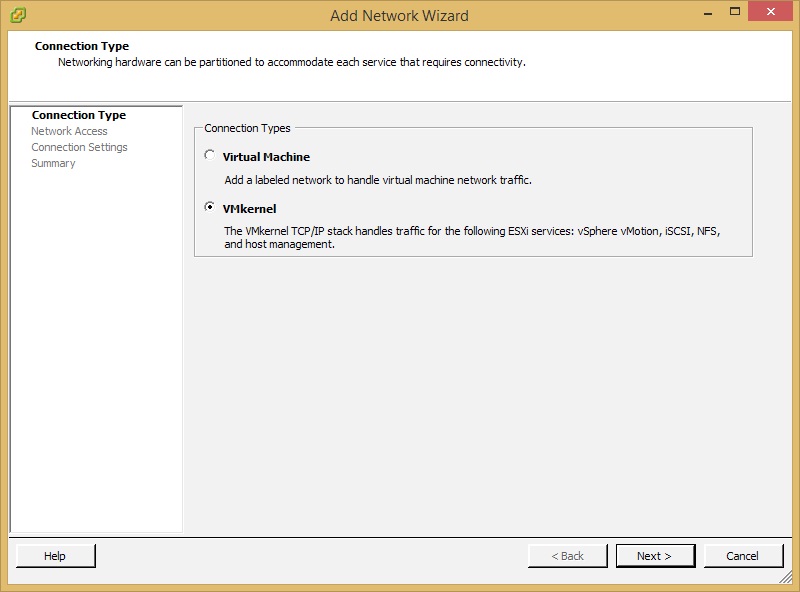Screen dimensions: 800x592
Task: Click the vSphere icon in title bar
Action: pos(18,15)
